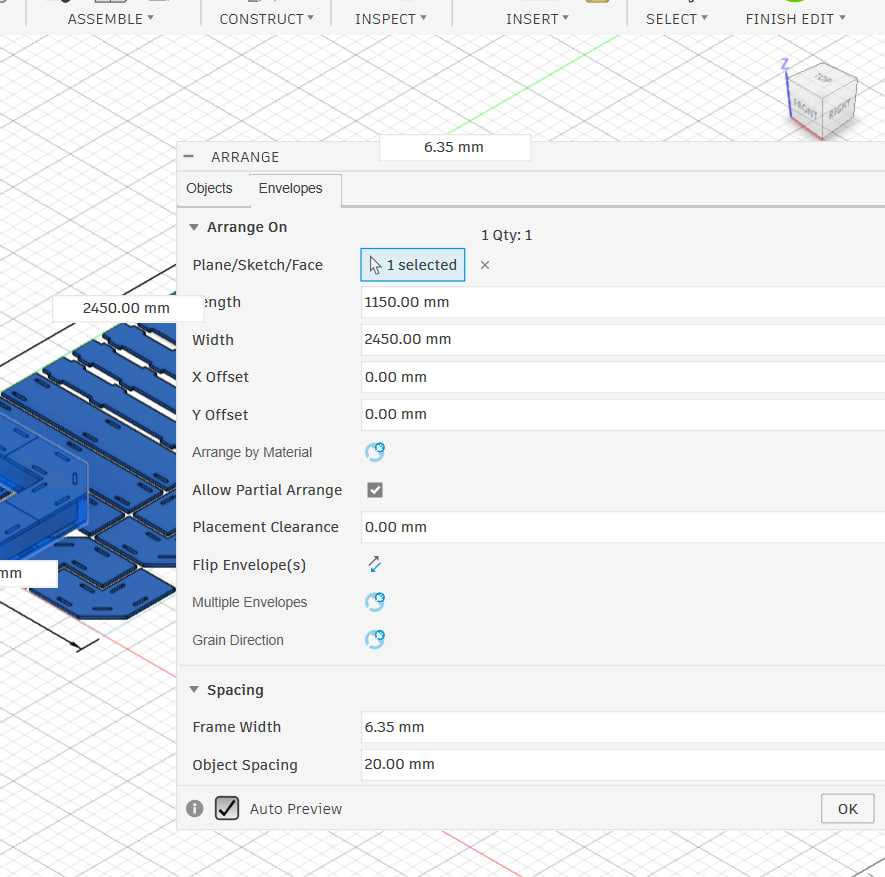Click the ViewCube FRONT face

tap(805, 109)
